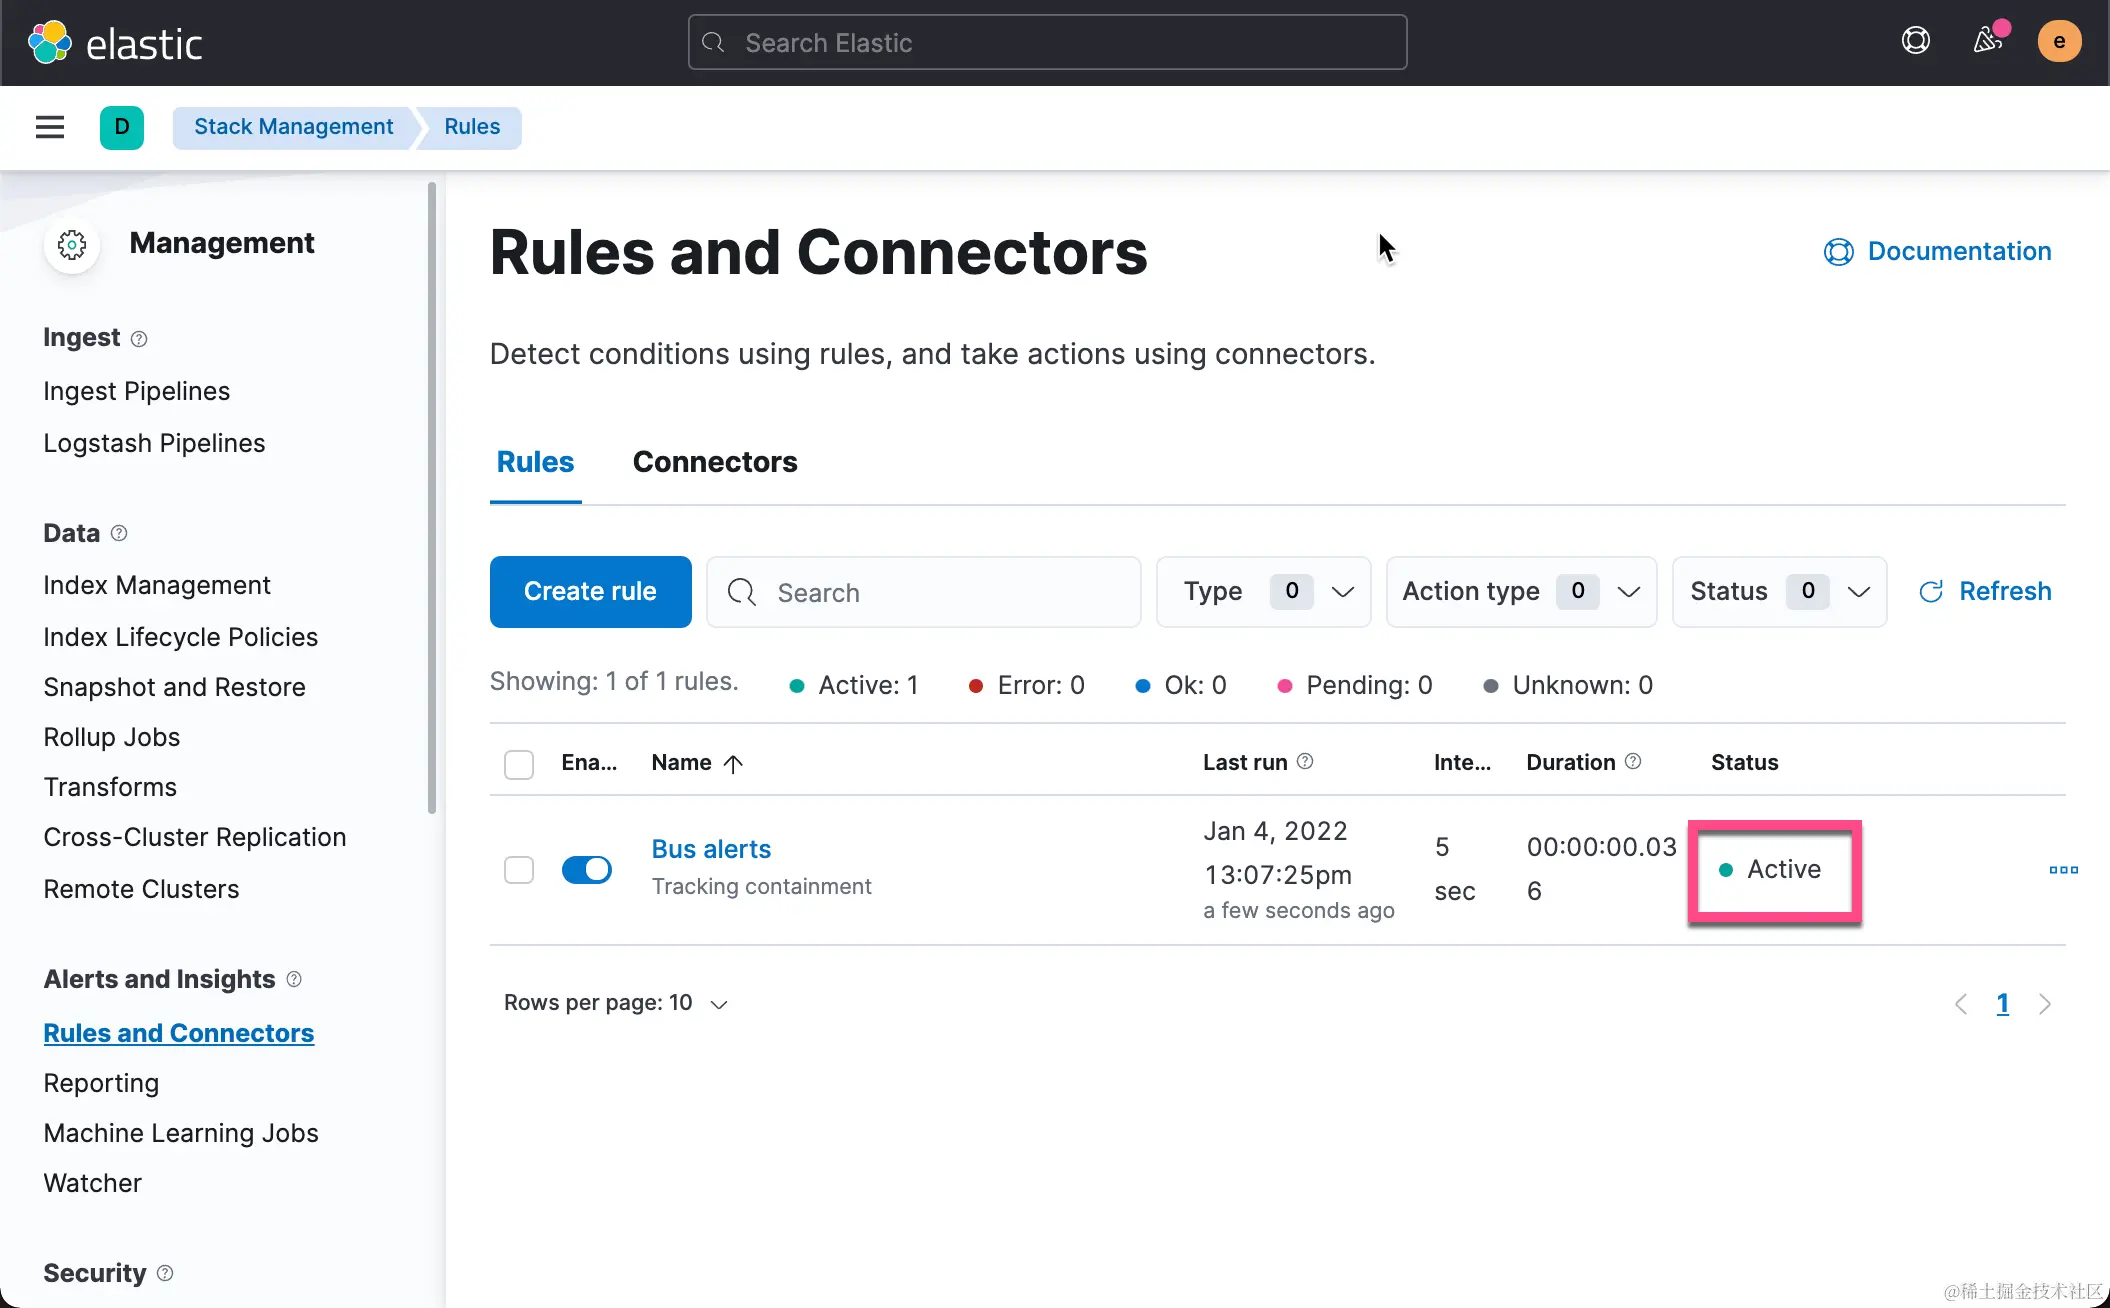2110x1308 pixels.
Task: Click the green D space avatar
Action: (122, 127)
